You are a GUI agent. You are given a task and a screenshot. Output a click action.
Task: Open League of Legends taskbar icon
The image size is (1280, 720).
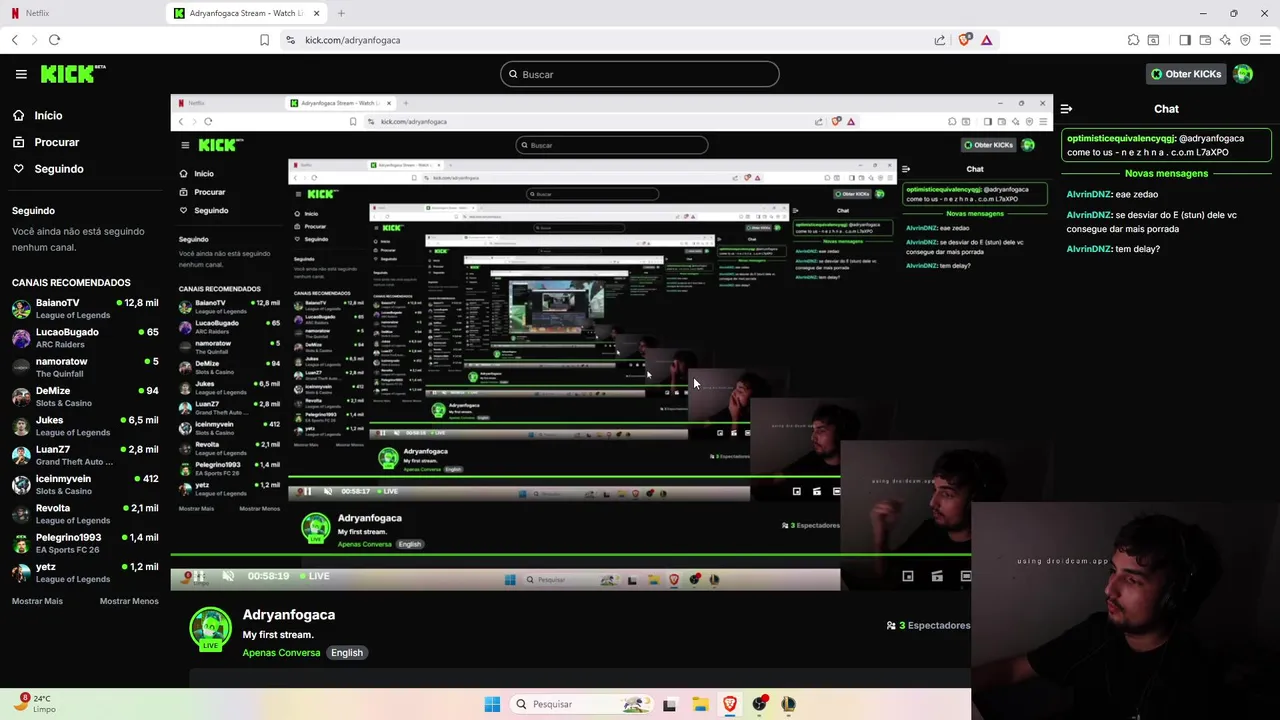[x=788, y=704]
